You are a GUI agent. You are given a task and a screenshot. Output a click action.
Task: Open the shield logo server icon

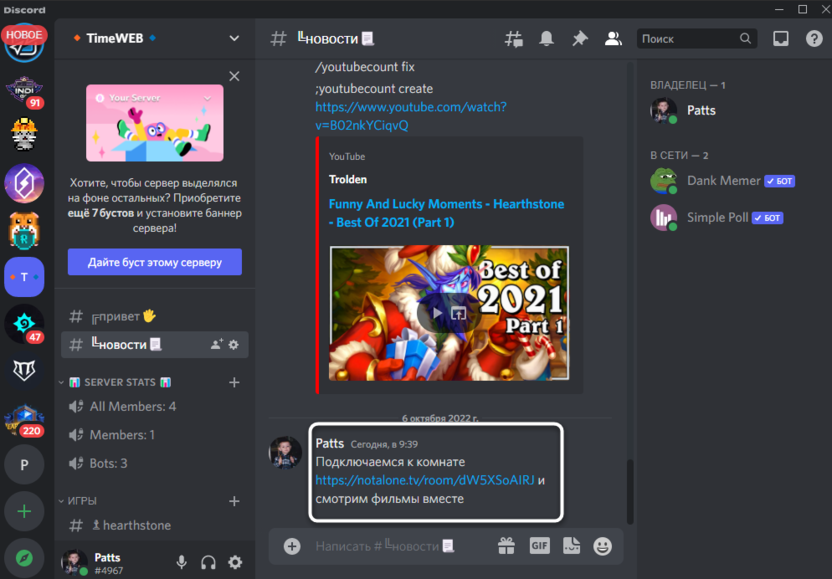coord(24,370)
